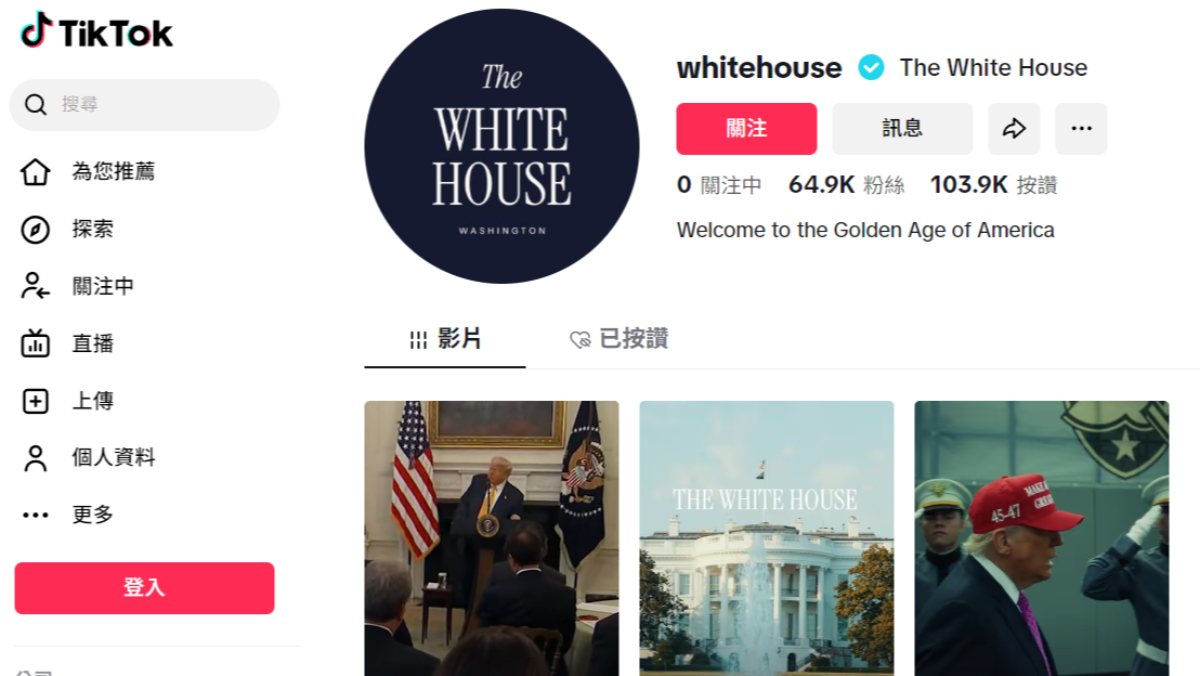Open the red cap video thumbnail

[x=1041, y=538]
